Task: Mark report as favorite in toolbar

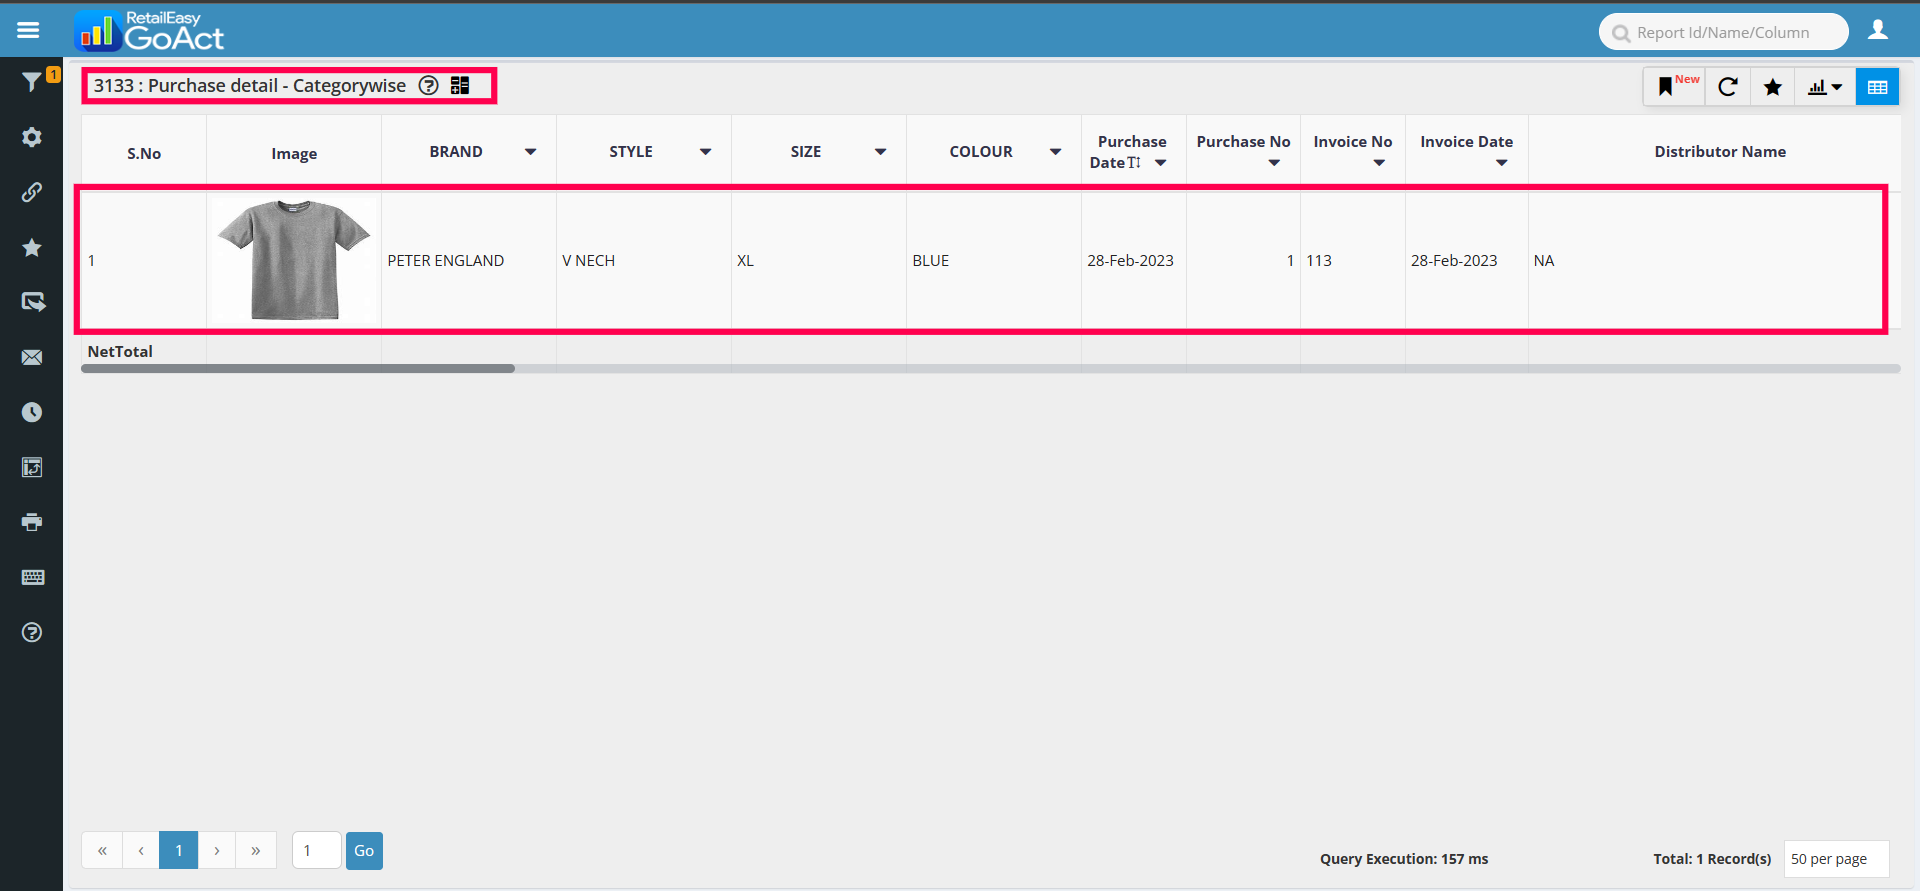Action: 1773,87
